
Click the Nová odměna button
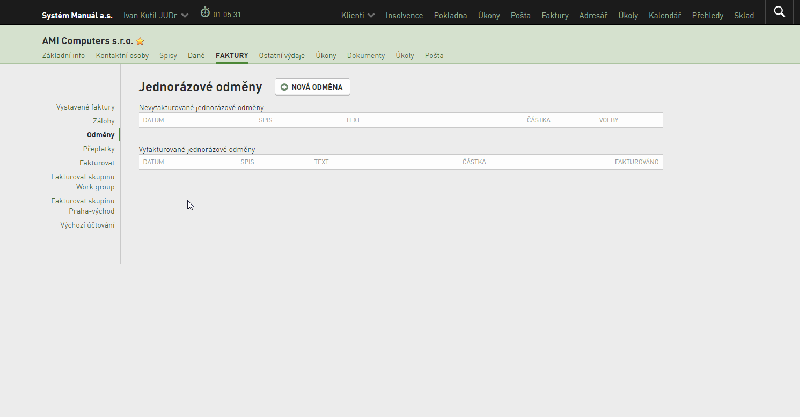pyautogui.click(x=312, y=87)
